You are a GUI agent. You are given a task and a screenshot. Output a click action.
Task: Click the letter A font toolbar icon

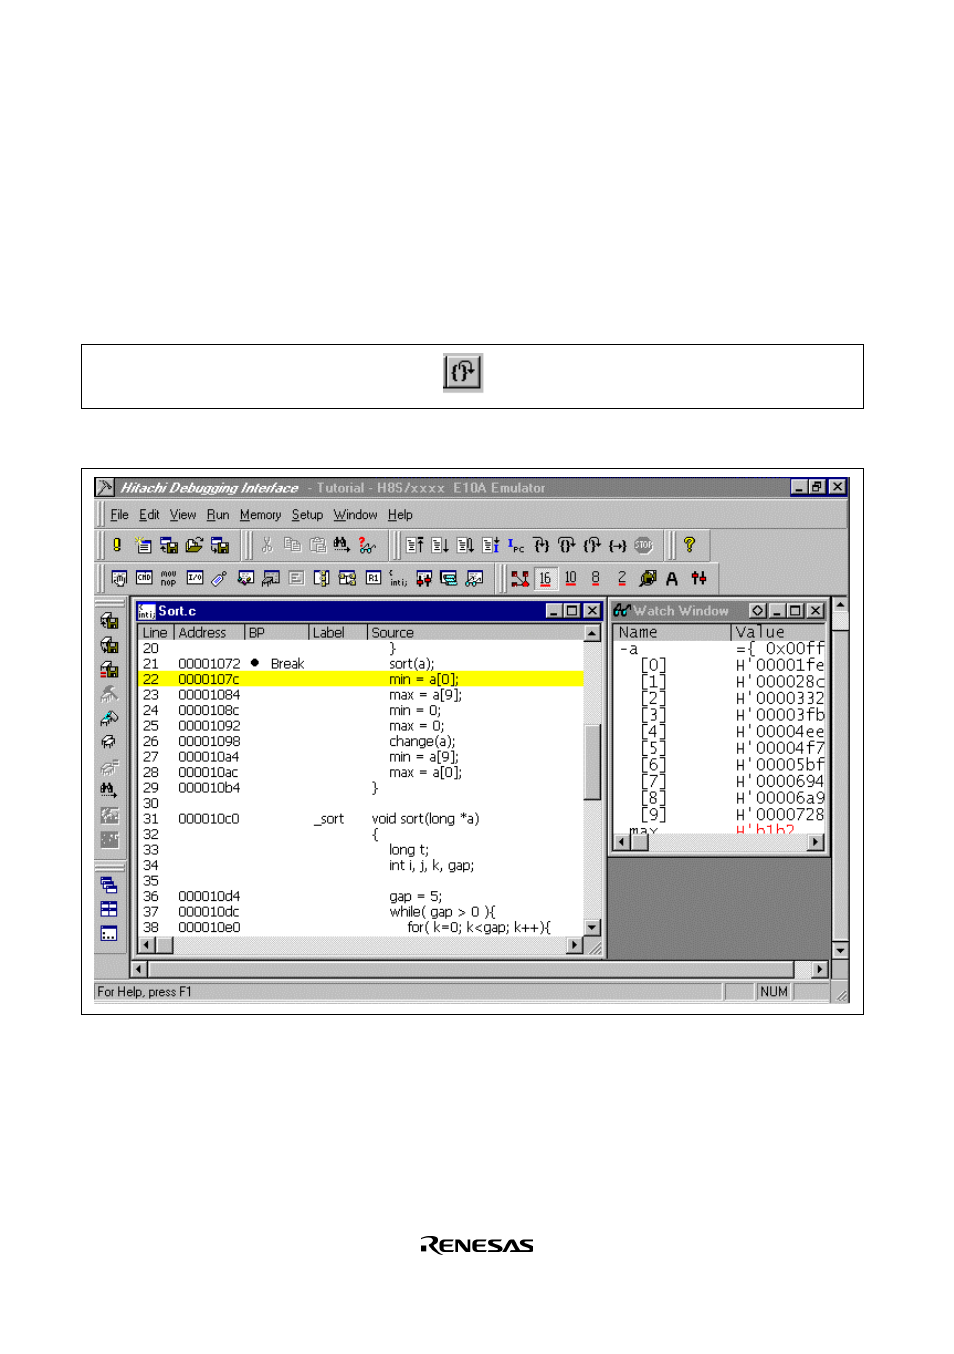tap(672, 579)
